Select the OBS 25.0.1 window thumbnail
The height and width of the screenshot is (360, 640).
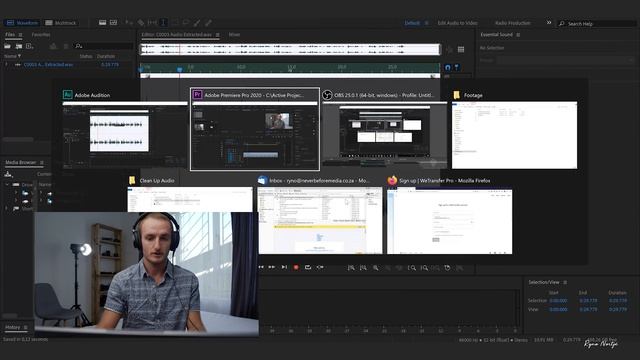click(384, 129)
